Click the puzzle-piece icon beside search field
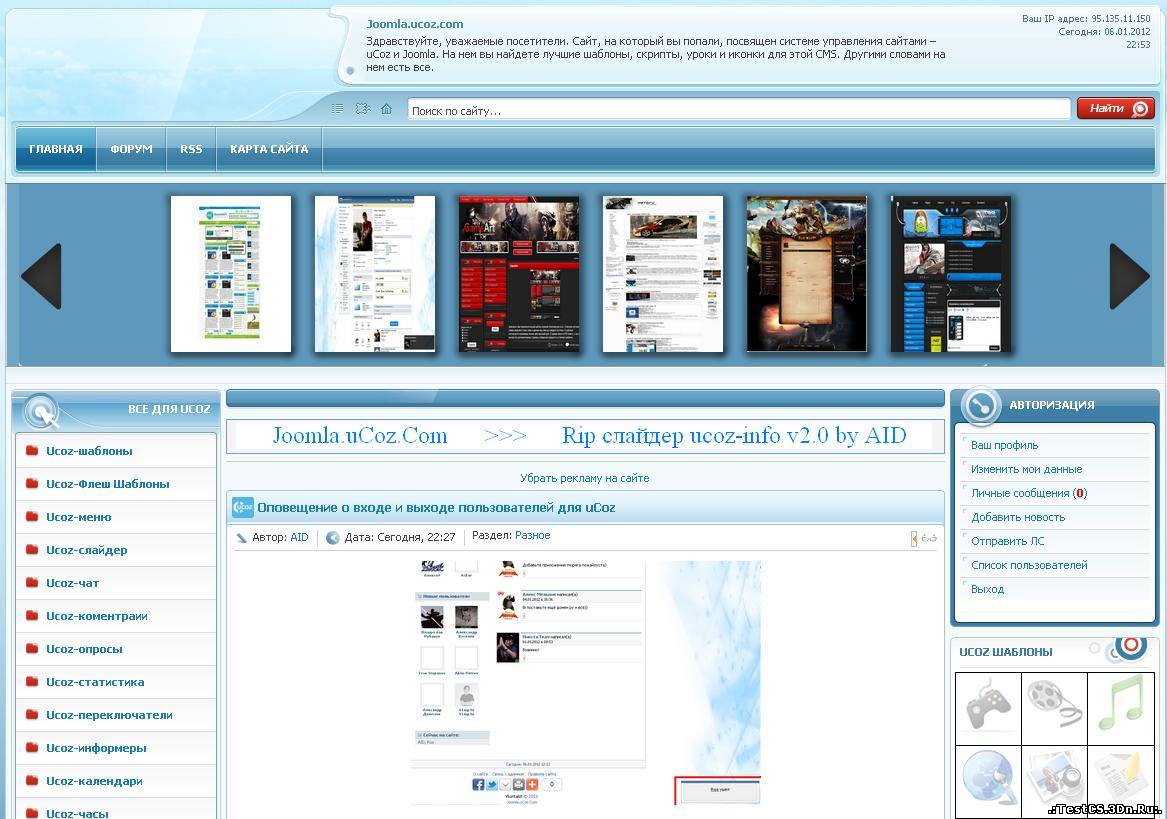1167x819 pixels. coord(362,109)
